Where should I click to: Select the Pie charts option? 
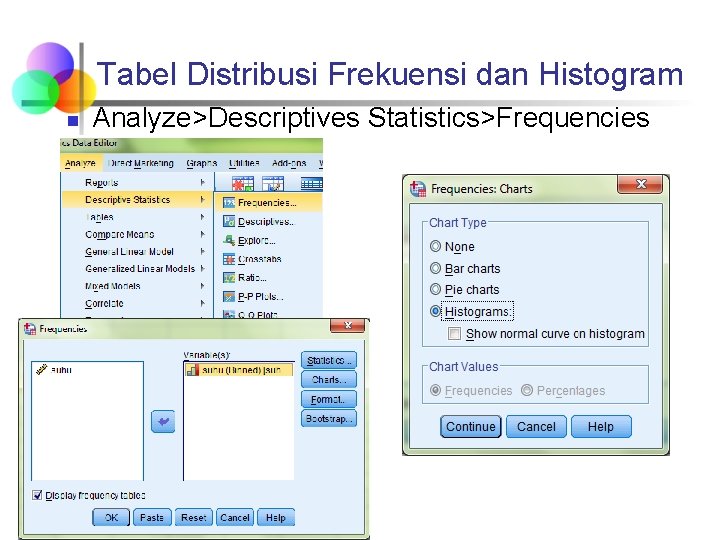coord(435,289)
